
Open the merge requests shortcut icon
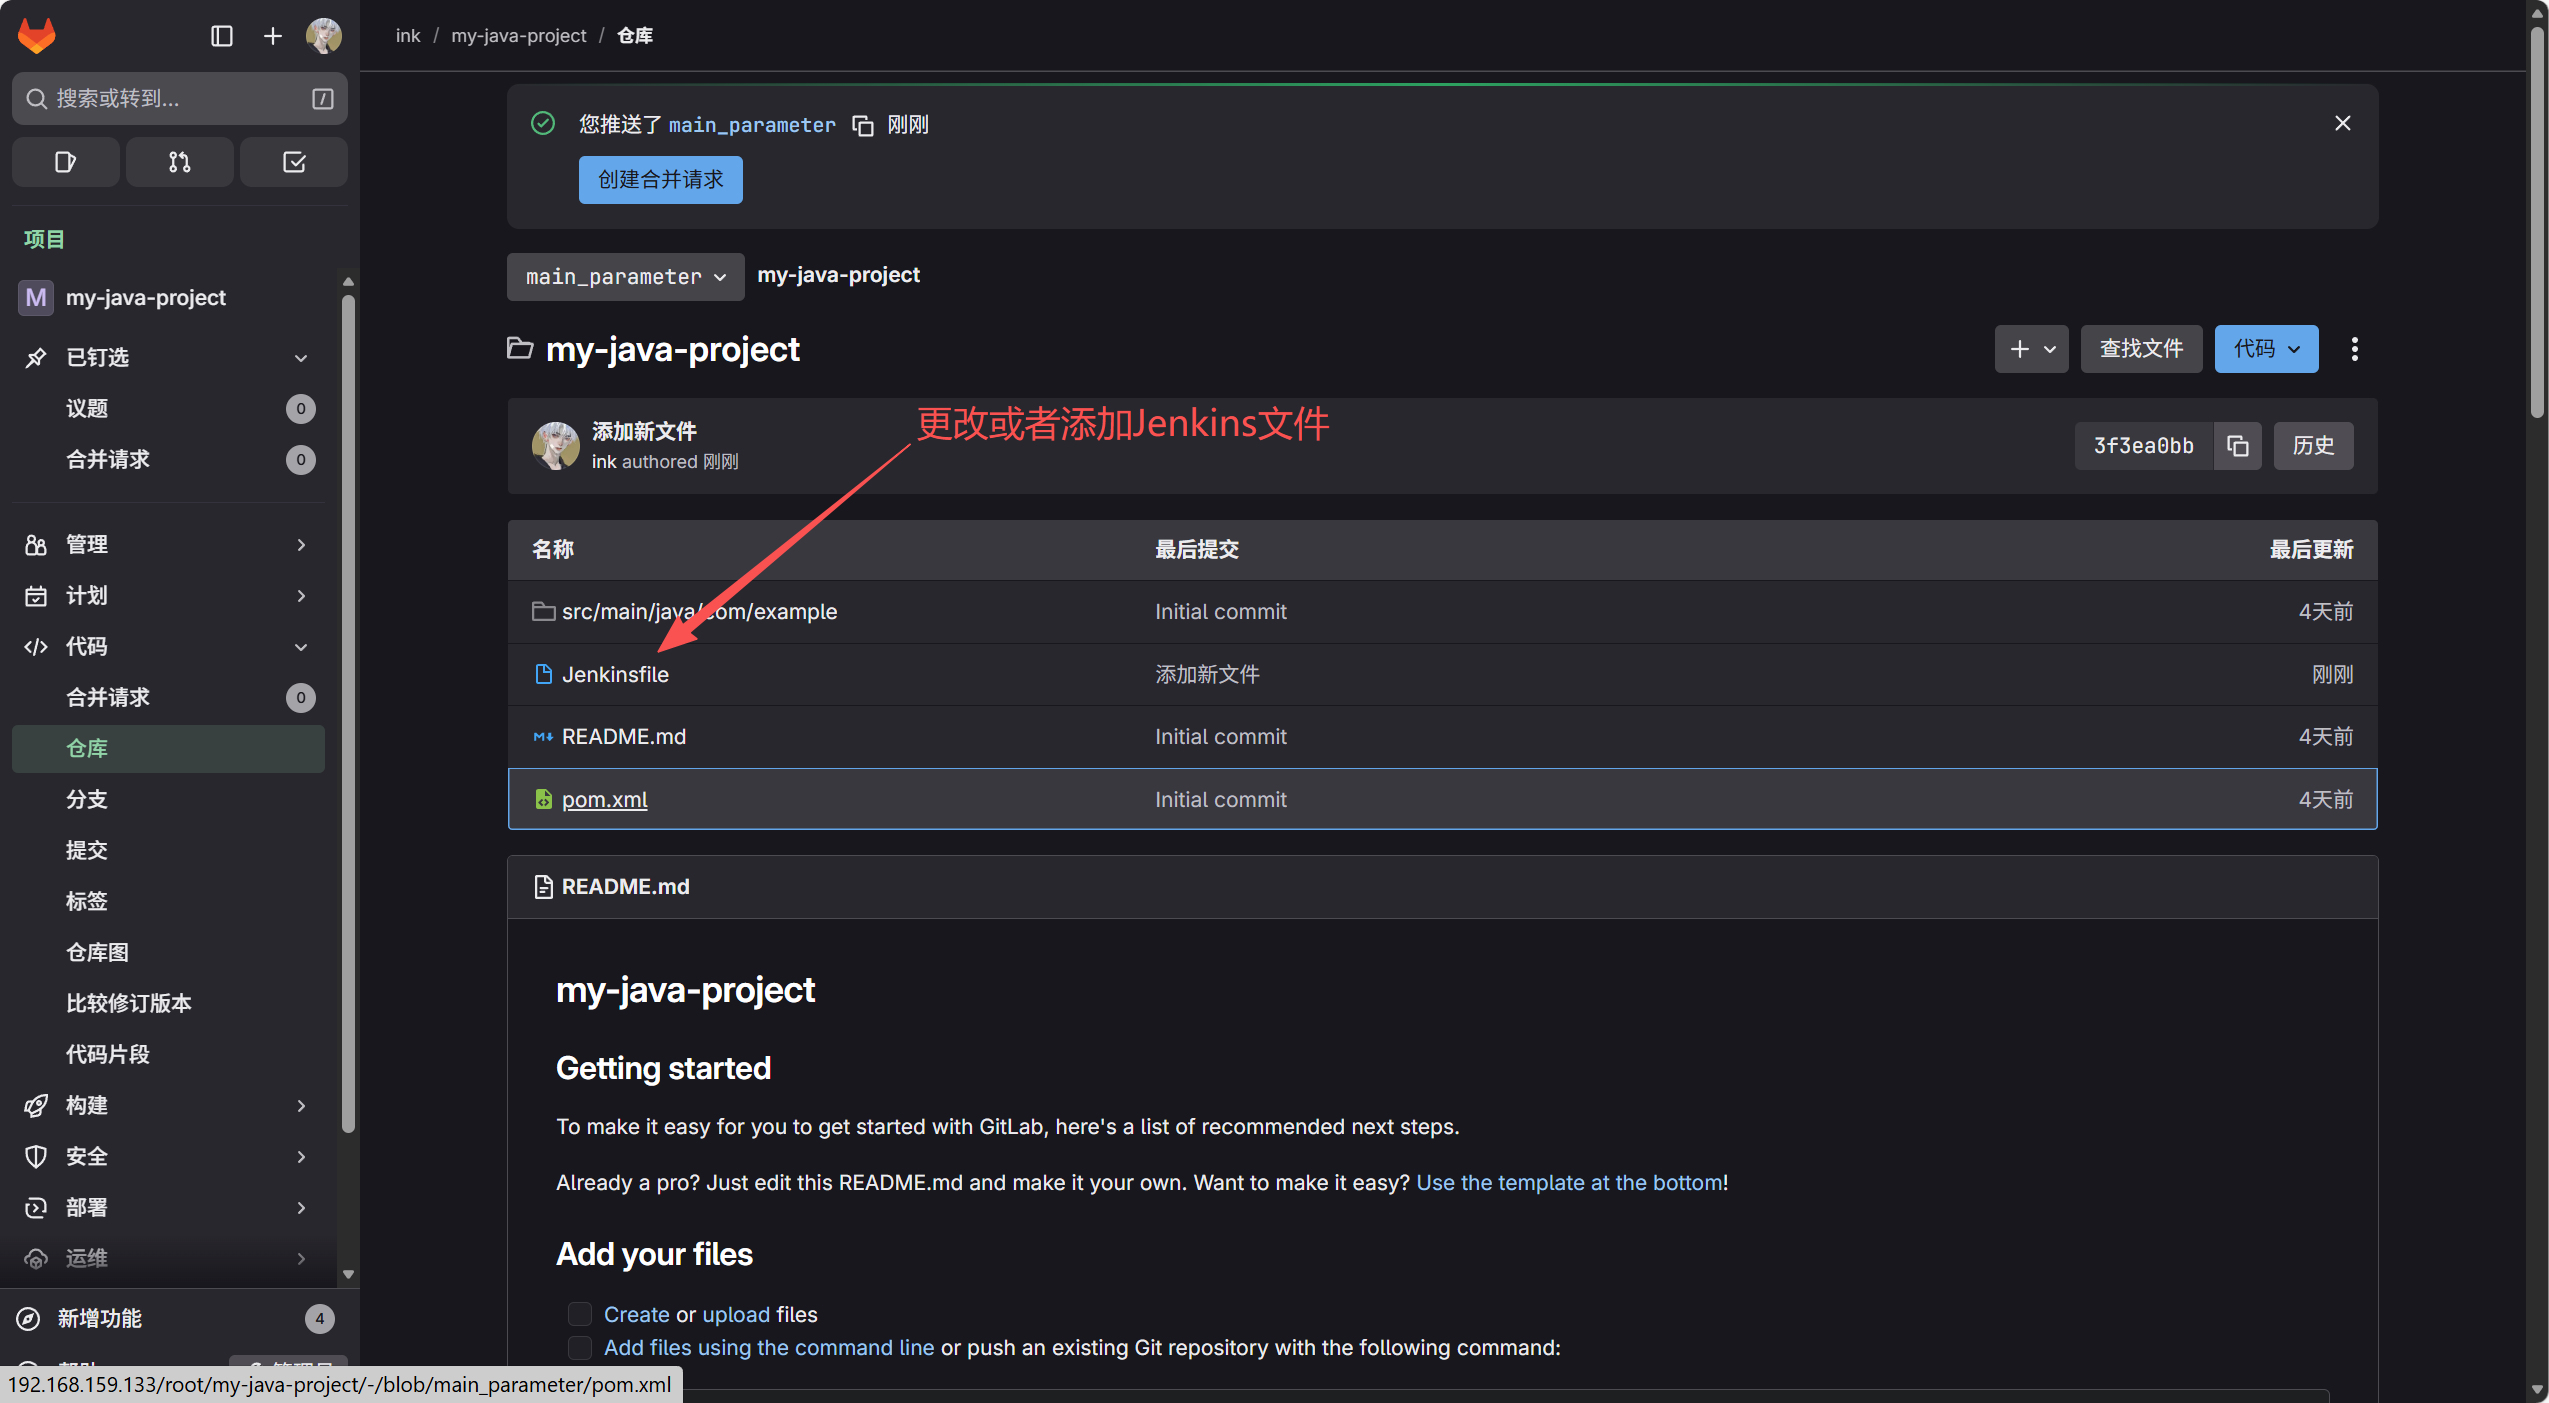coord(179,162)
